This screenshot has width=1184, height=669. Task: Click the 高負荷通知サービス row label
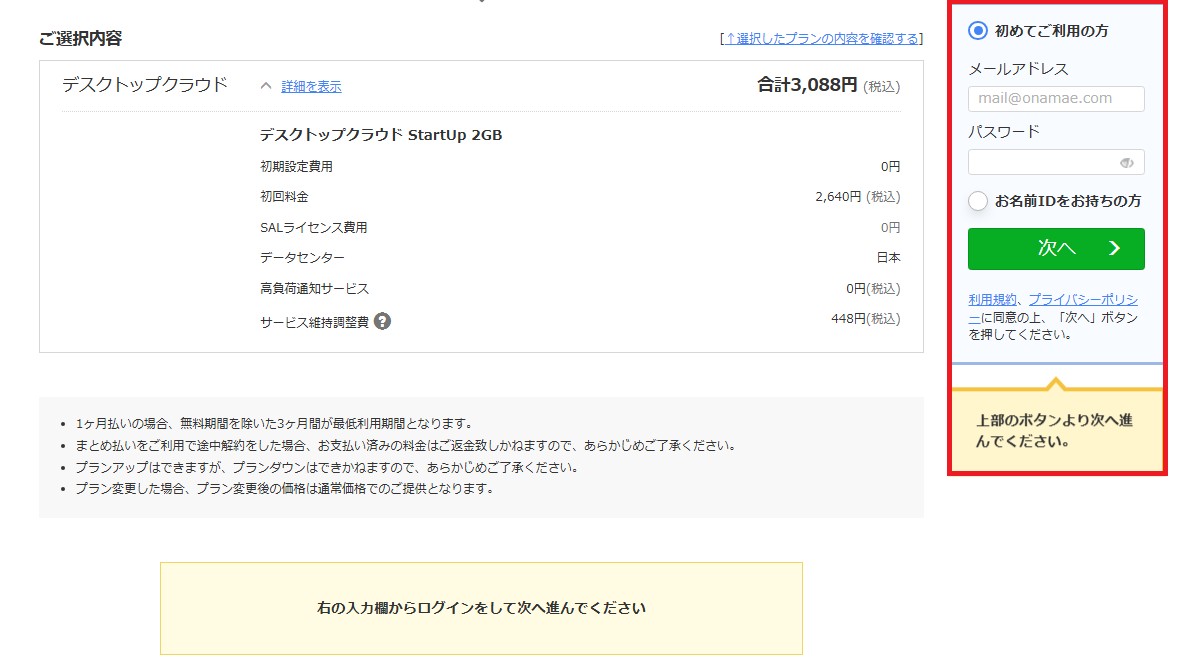(314, 289)
